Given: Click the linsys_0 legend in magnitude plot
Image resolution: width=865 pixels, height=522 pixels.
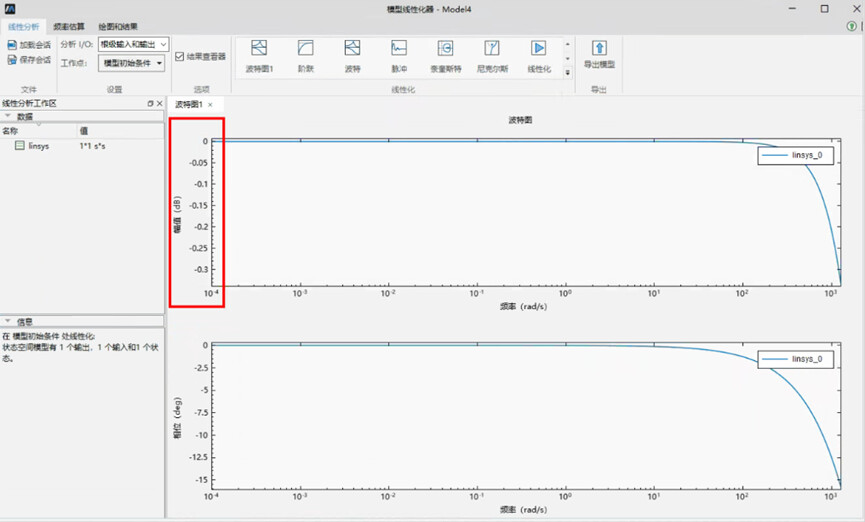Looking at the screenshot, I should coord(795,155).
